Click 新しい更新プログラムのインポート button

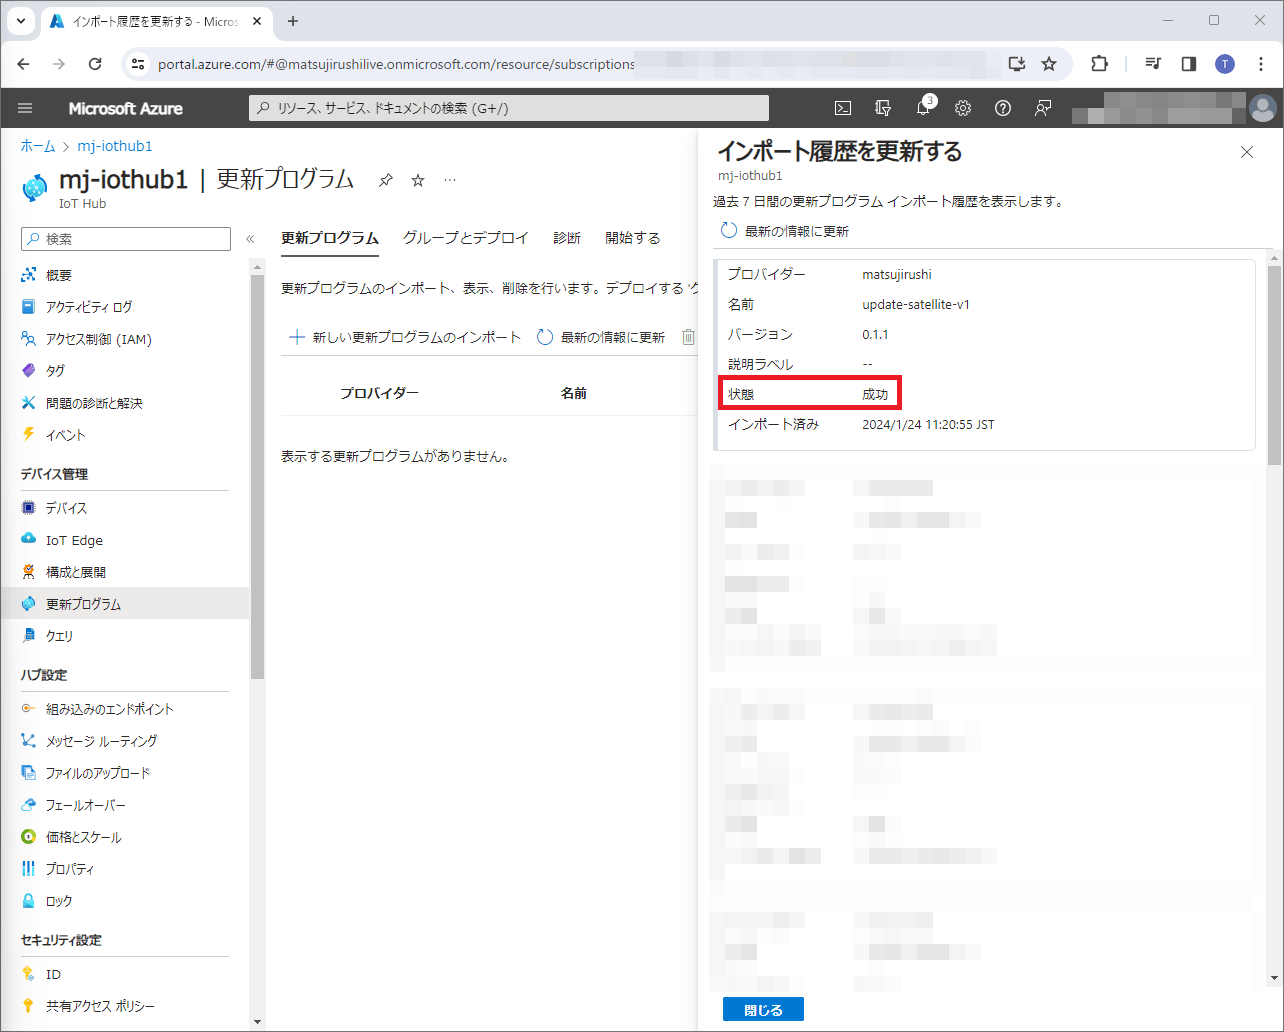[x=405, y=337]
